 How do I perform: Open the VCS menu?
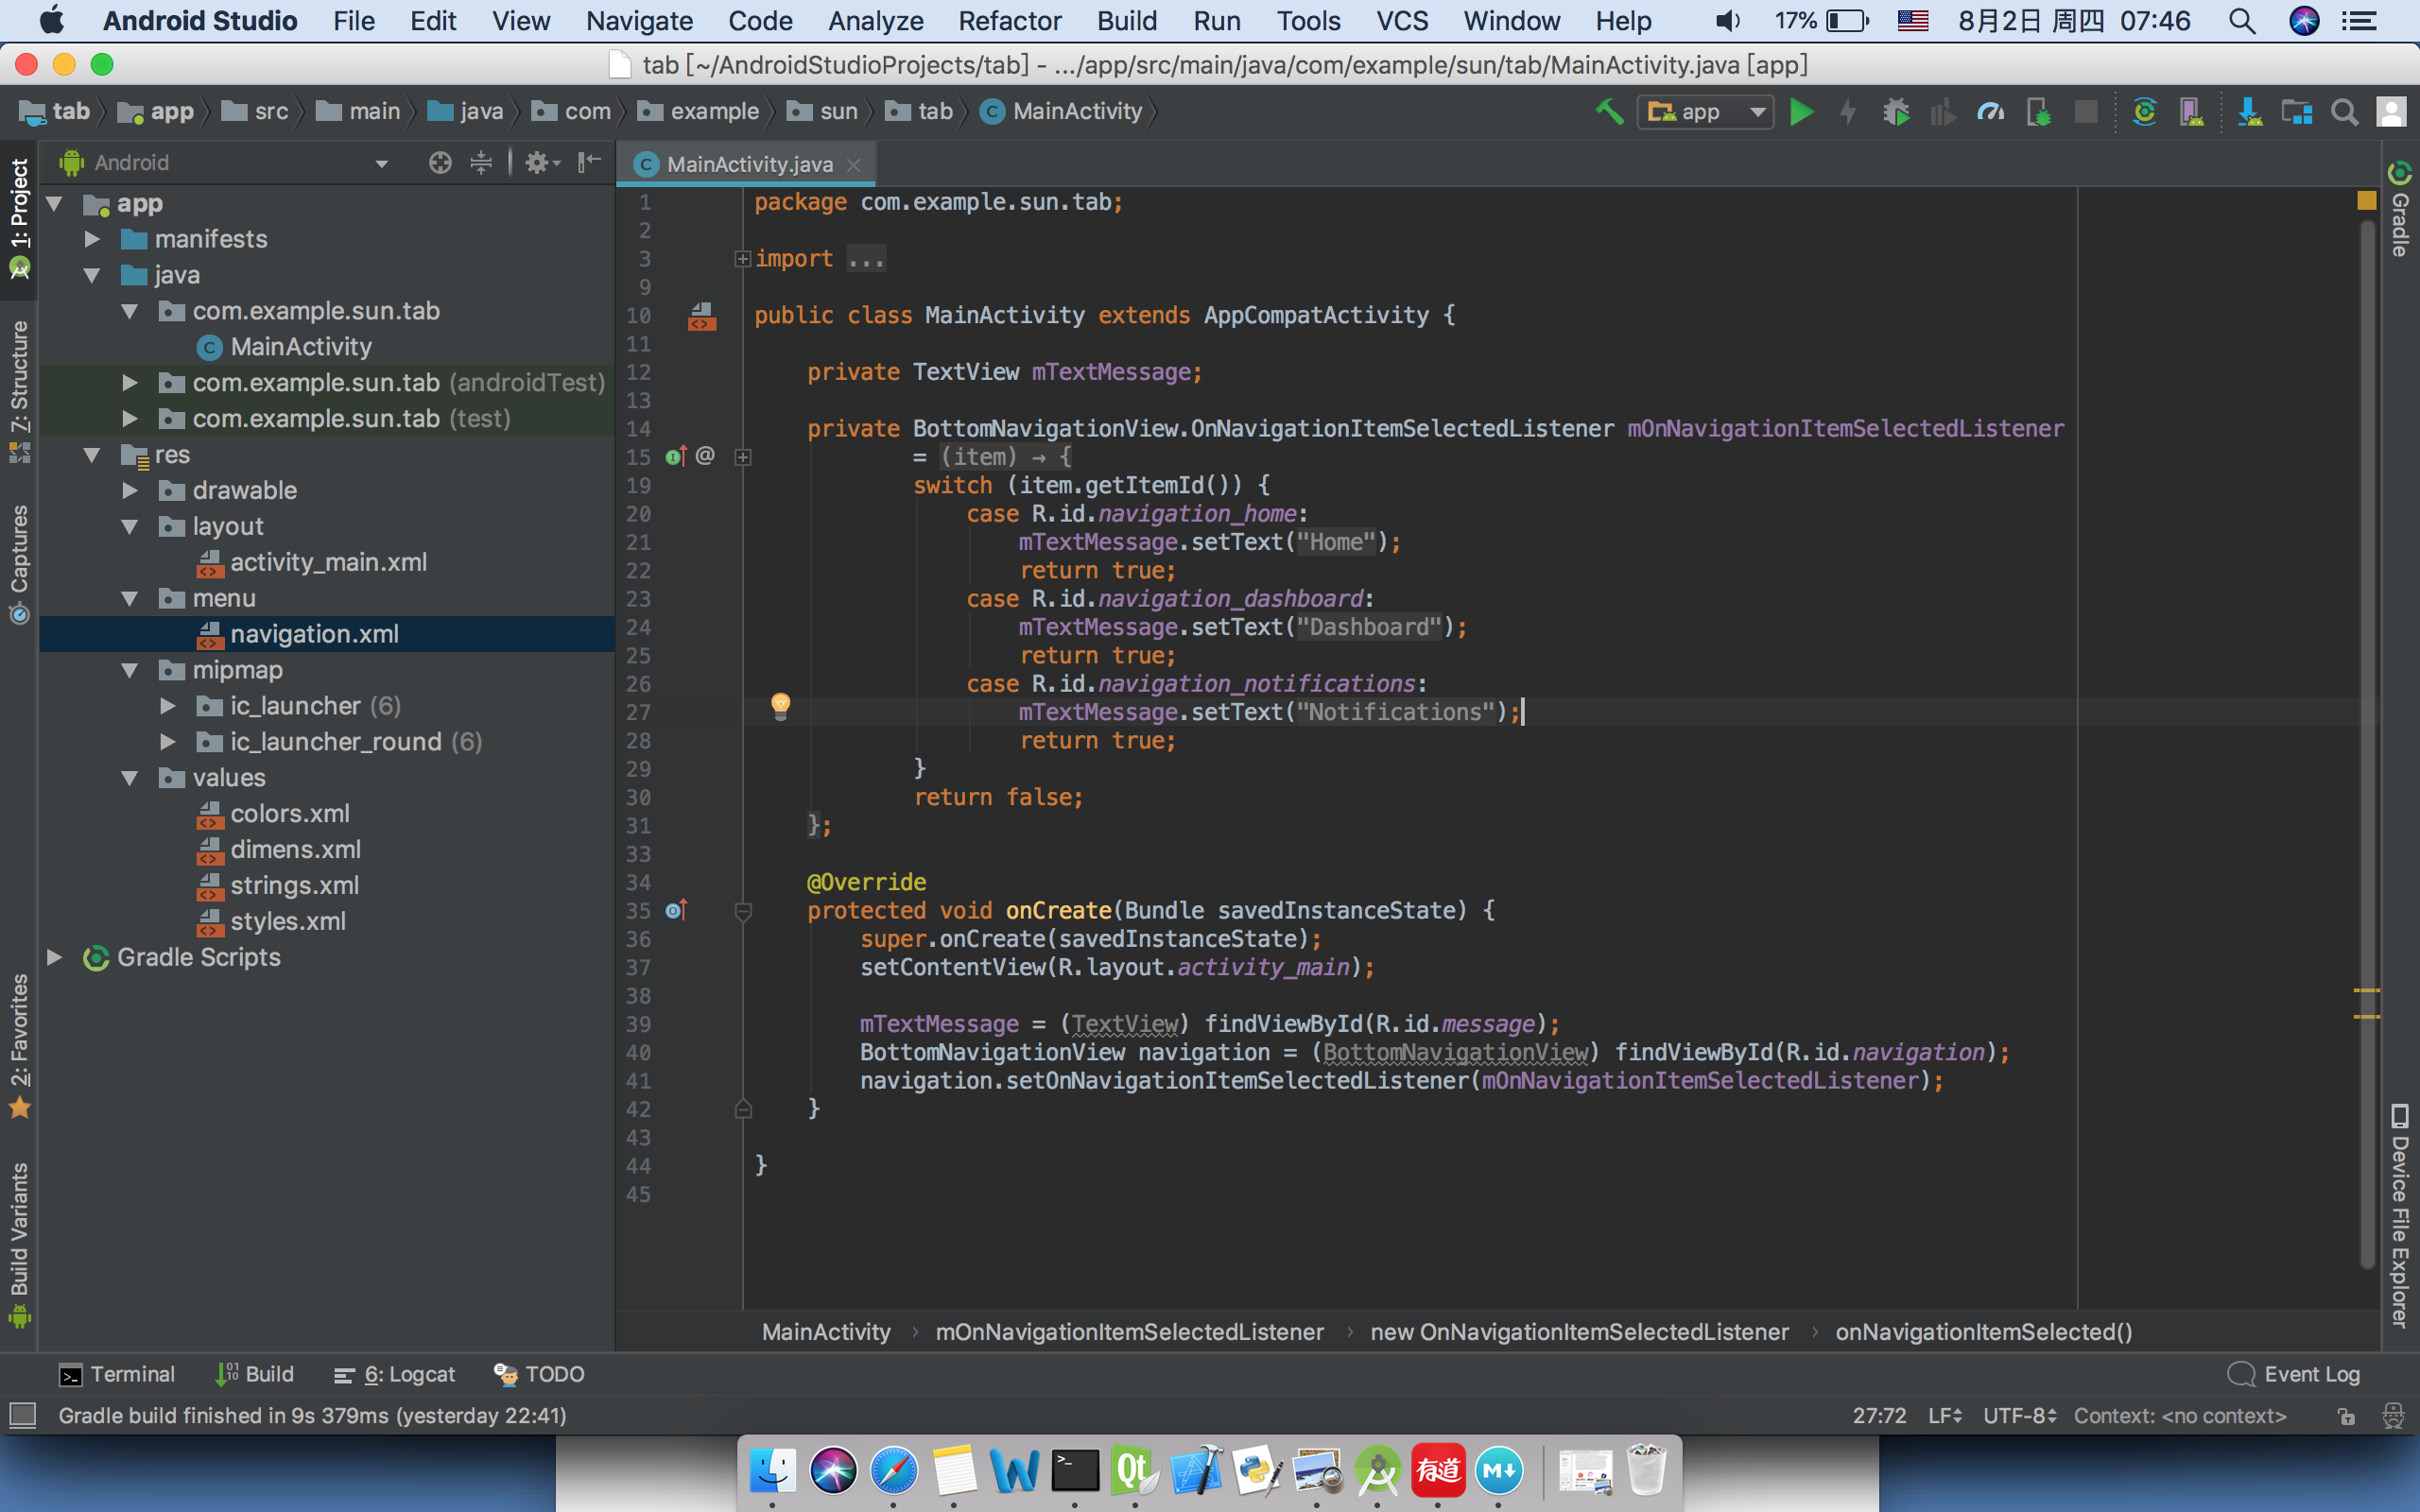1402,21
